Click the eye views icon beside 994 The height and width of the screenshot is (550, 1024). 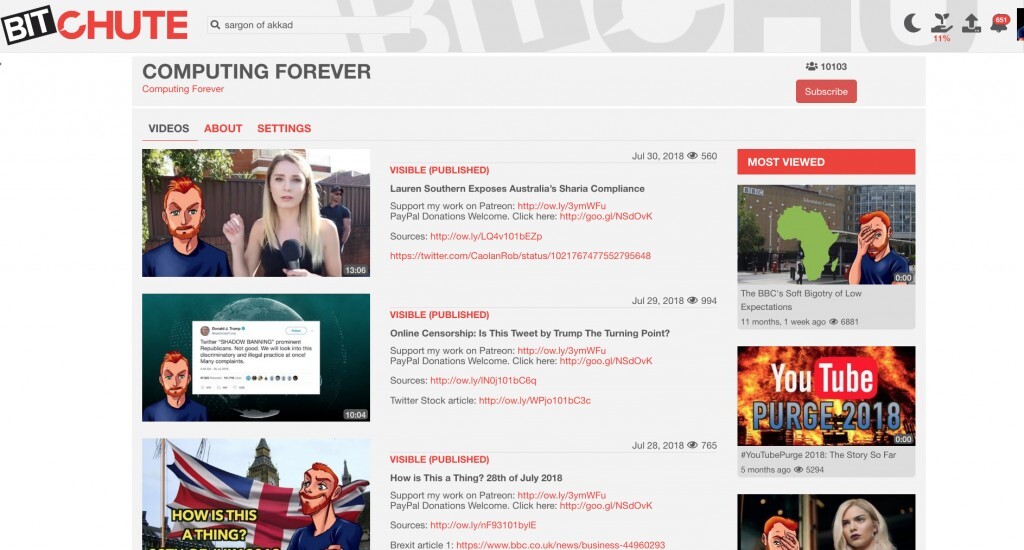(x=693, y=300)
